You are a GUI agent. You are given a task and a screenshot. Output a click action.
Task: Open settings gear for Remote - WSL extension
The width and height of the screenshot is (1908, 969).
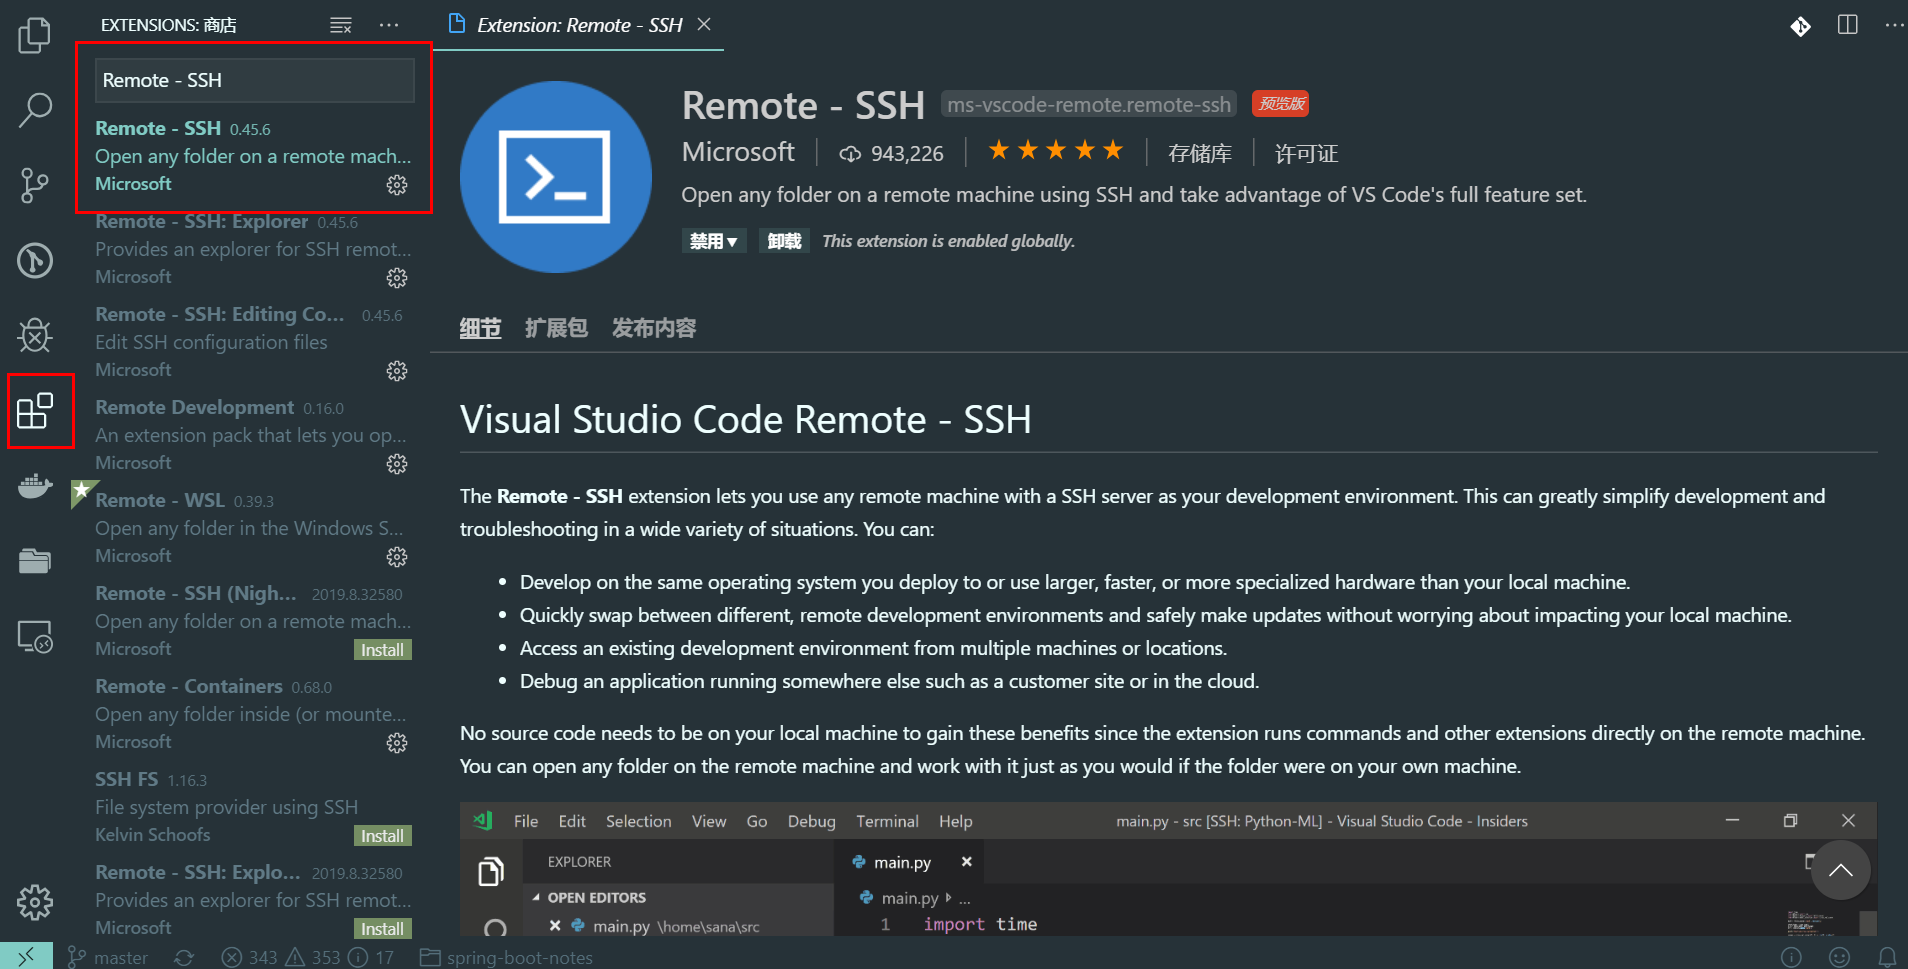pyautogui.click(x=396, y=557)
